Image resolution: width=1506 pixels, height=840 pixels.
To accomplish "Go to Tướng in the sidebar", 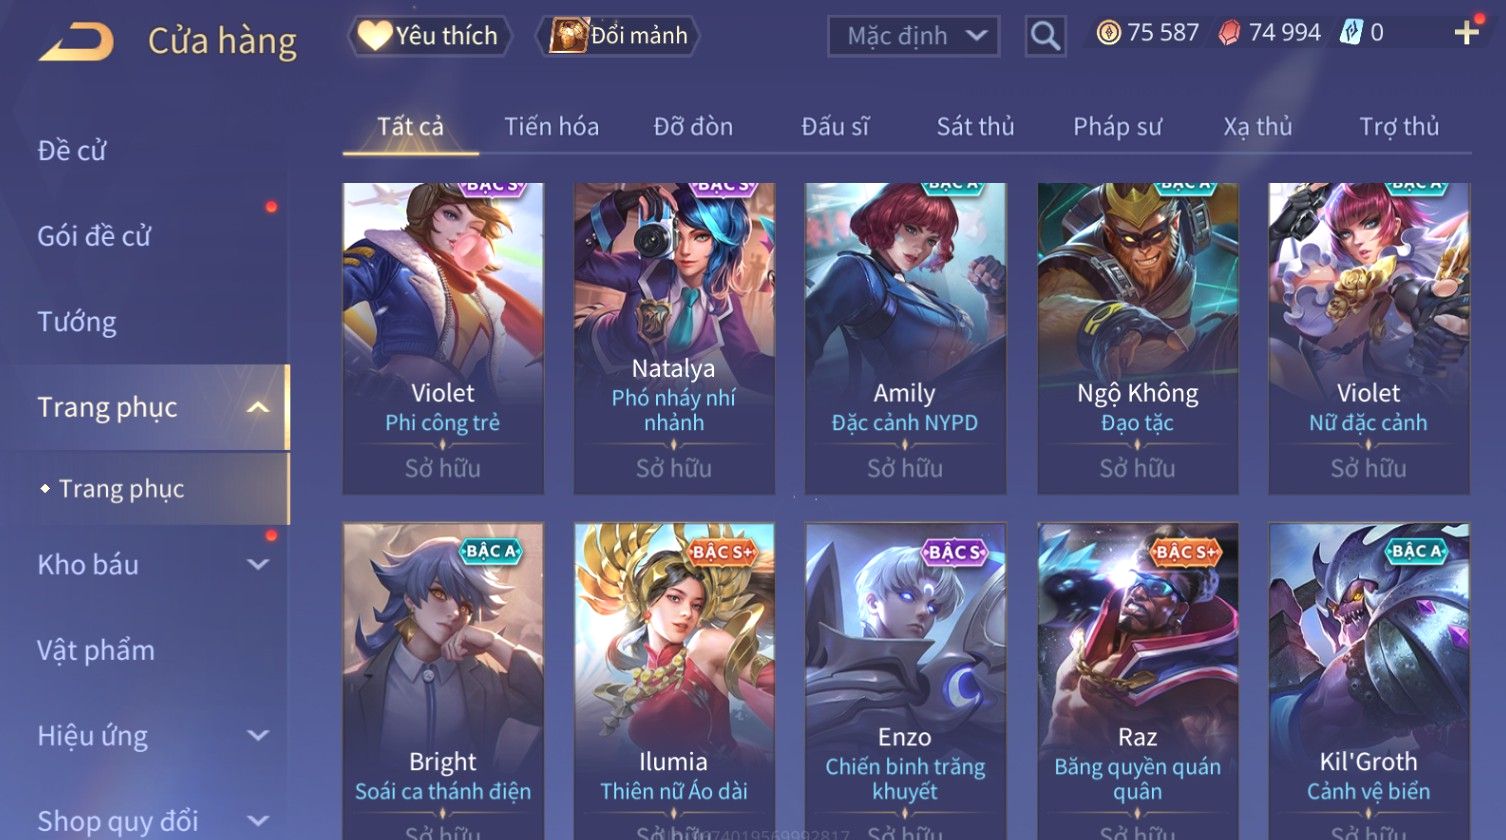I will click(77, 322).
